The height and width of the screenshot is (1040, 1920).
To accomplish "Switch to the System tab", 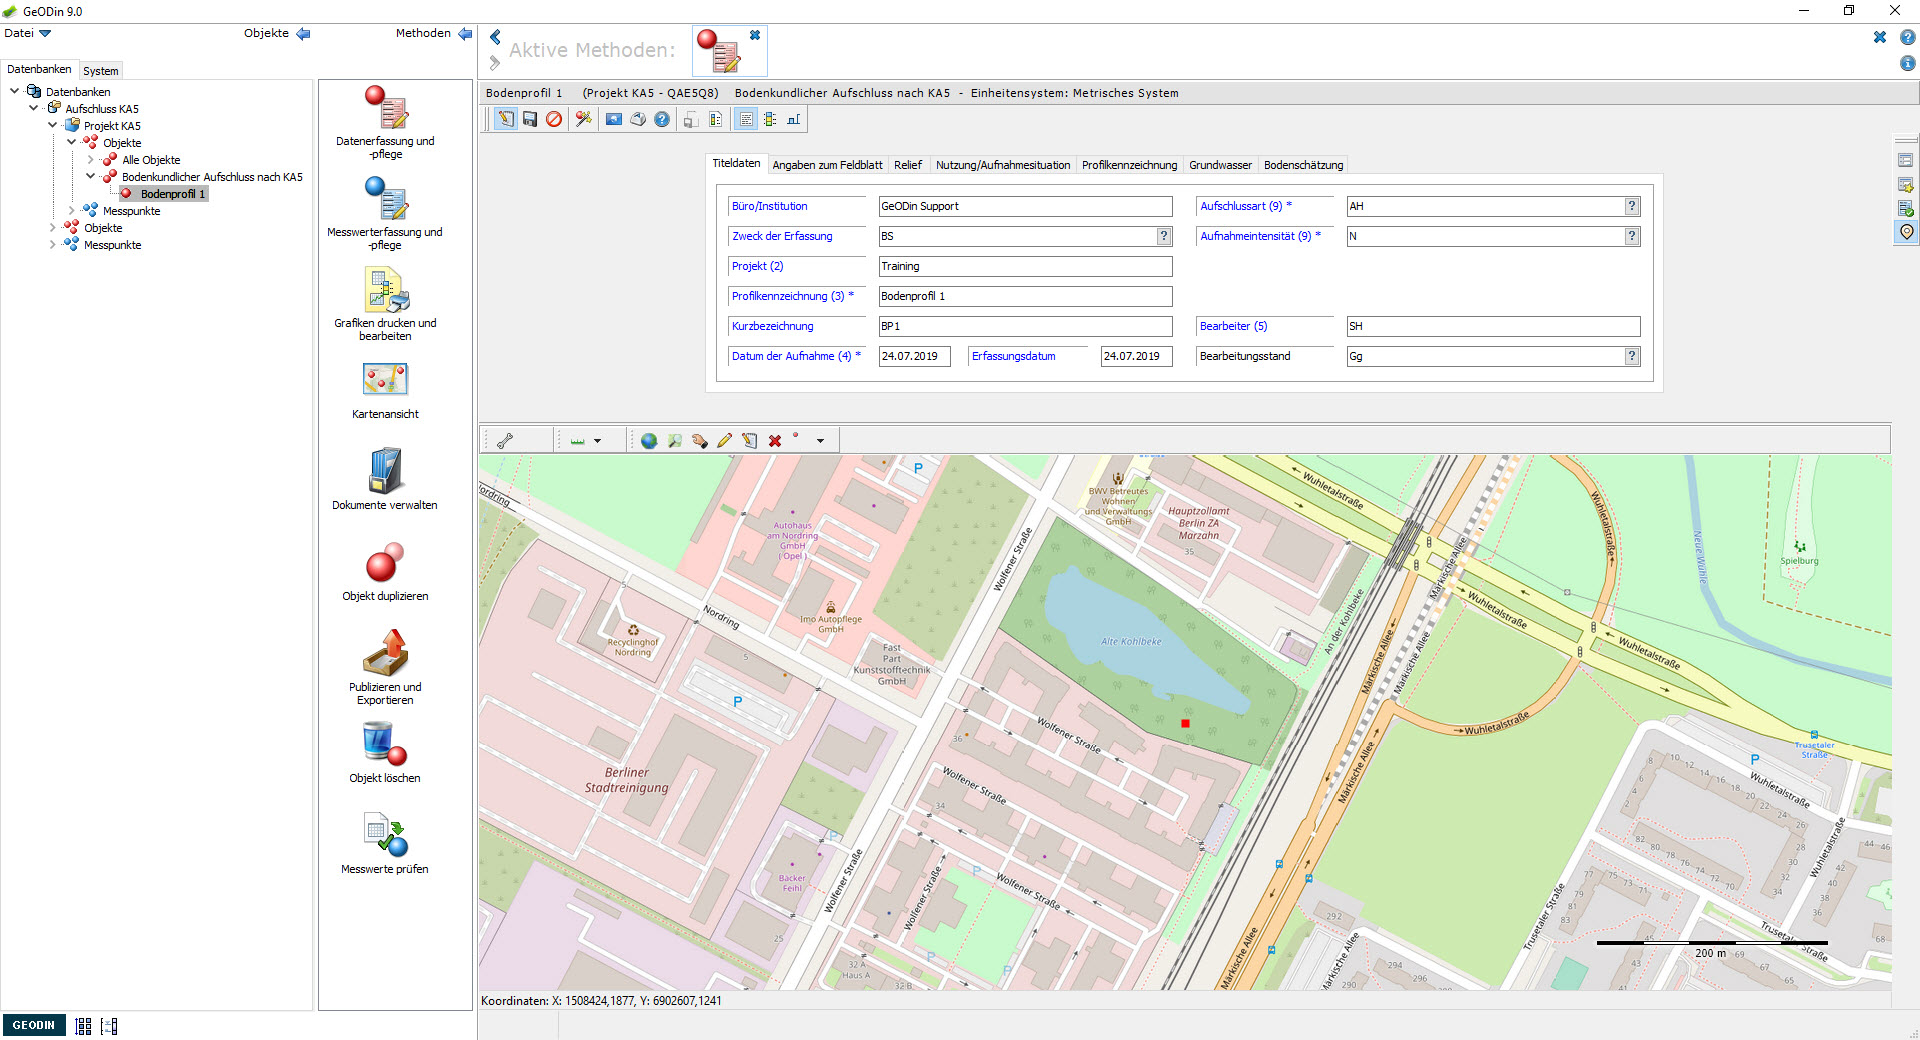I will point(100,71).
